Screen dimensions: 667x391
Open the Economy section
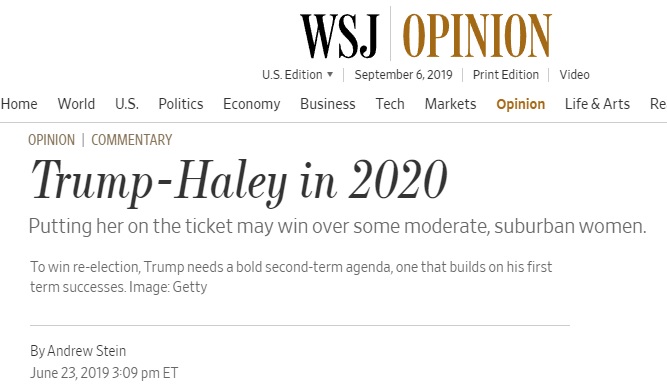[251, 104]
